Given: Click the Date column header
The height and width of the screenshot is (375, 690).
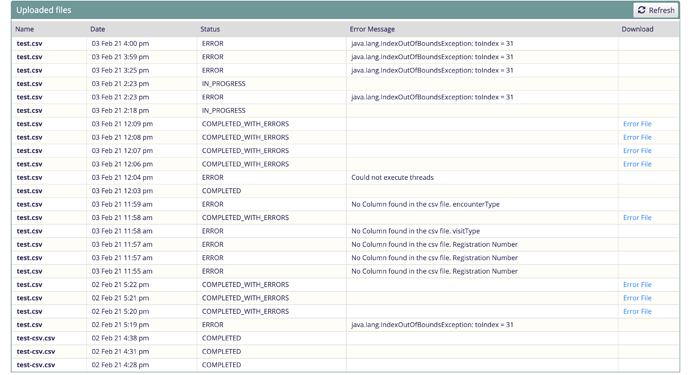Looking at the screenshot, I should (x=98, y=29).
